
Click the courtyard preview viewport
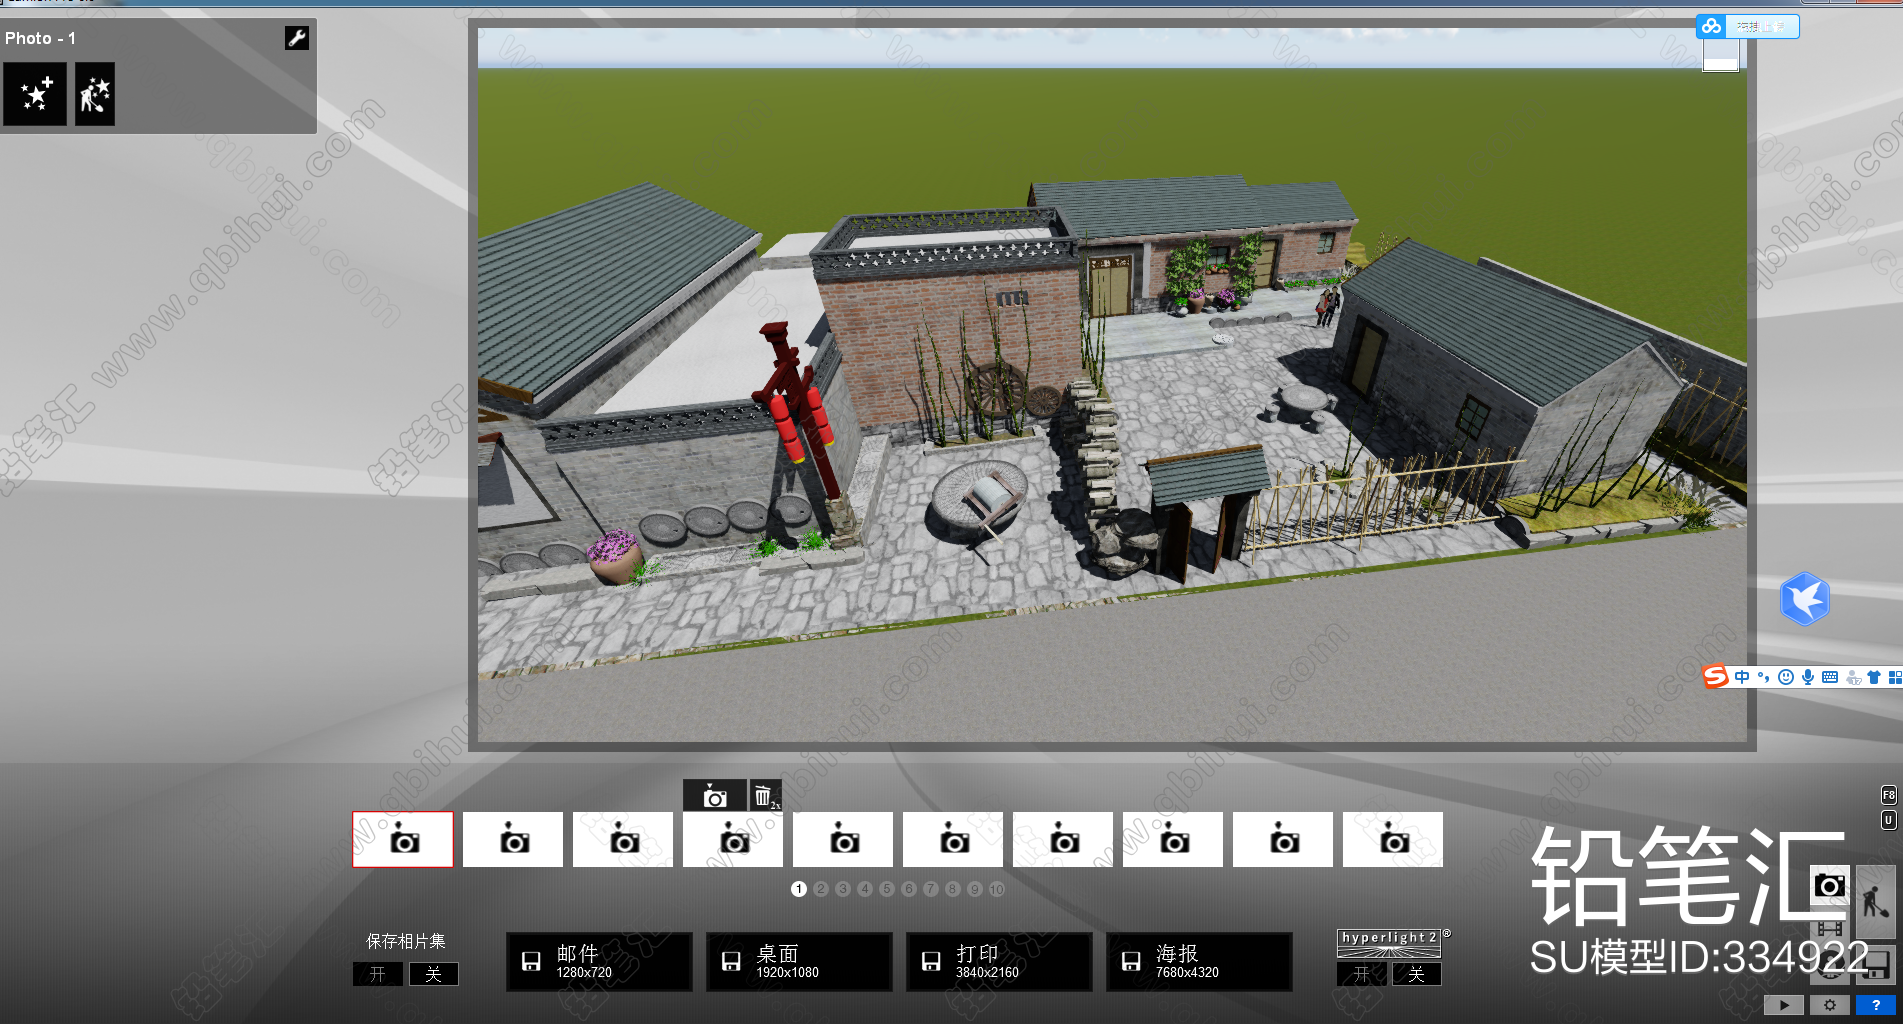click(1112, 385)
